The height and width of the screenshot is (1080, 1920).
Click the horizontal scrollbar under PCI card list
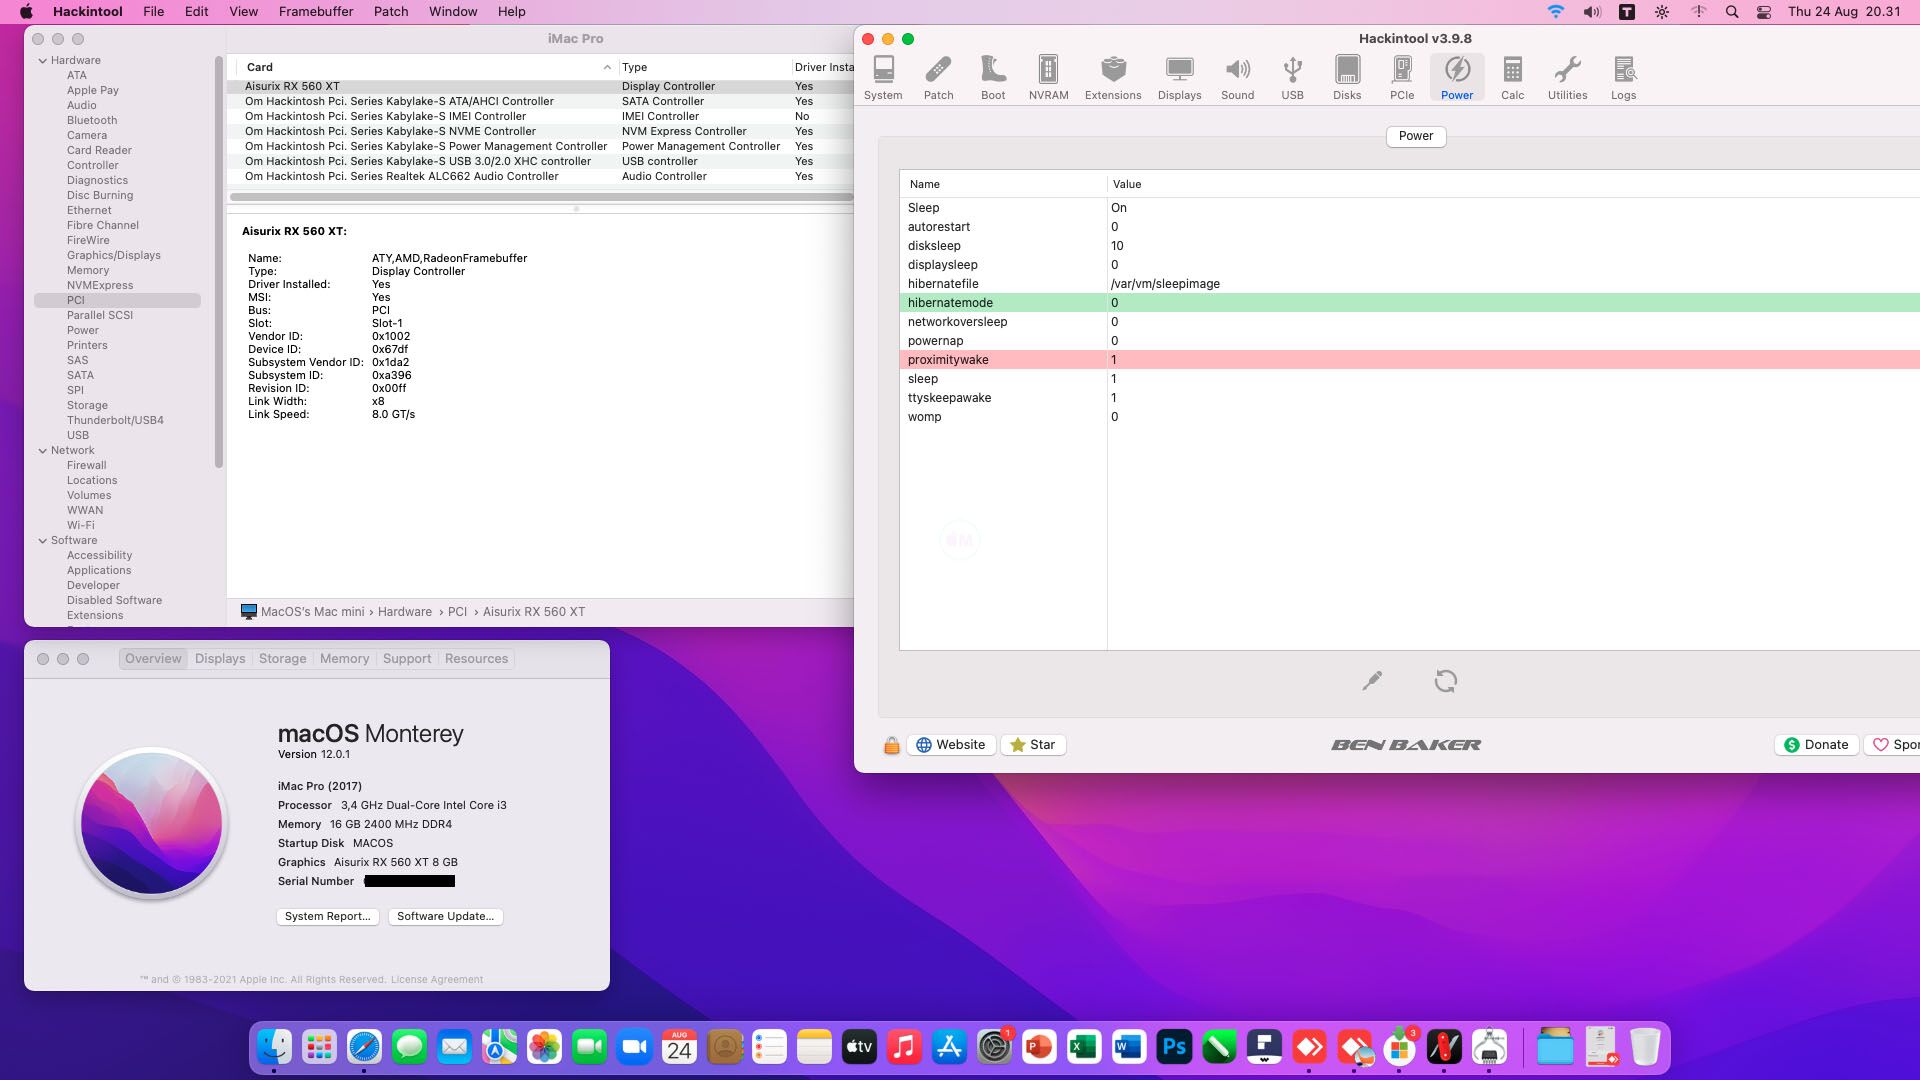(x=541, y=197)
